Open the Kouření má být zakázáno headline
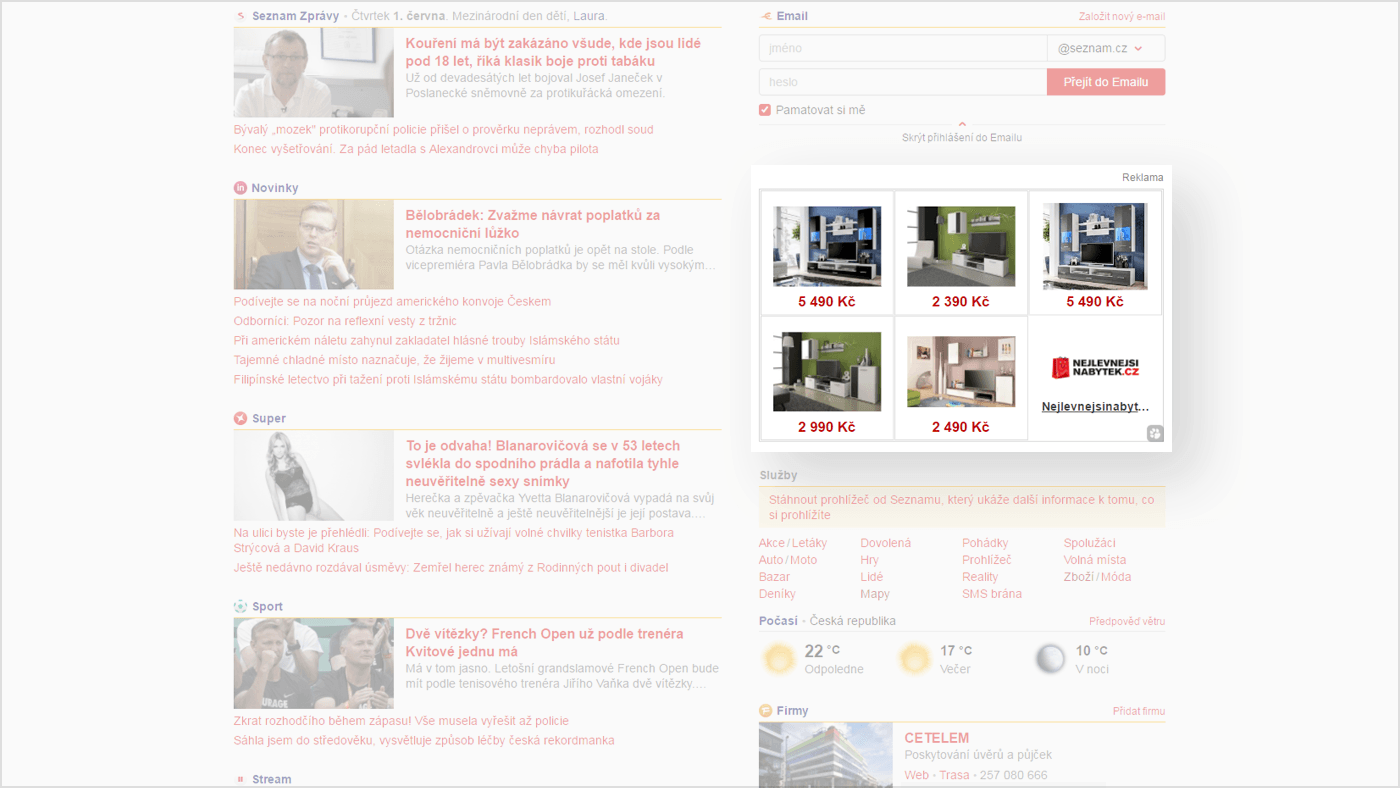The height and width of the screenshot is (788, 1400). click(x=553, y=52)
